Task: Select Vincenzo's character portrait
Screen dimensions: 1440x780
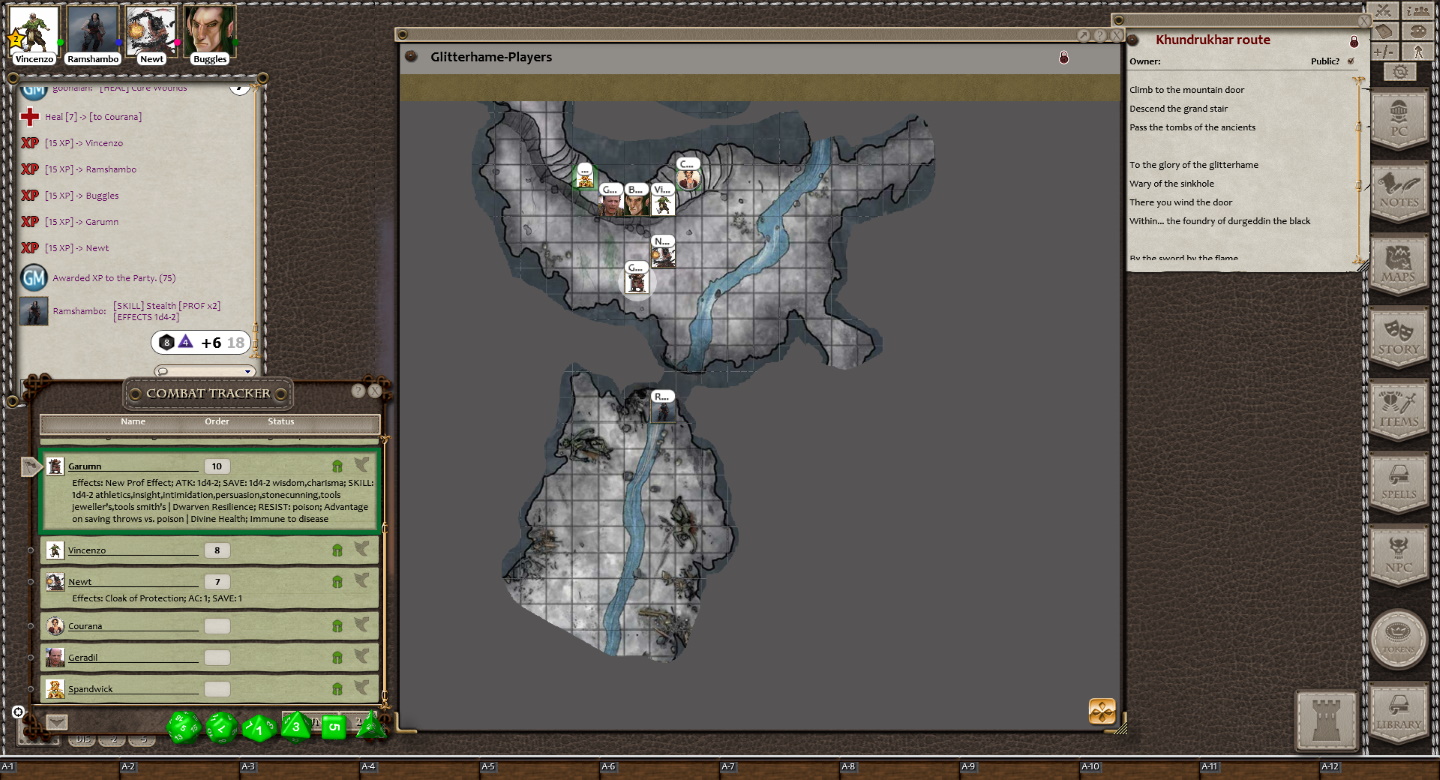Action: 34,30
